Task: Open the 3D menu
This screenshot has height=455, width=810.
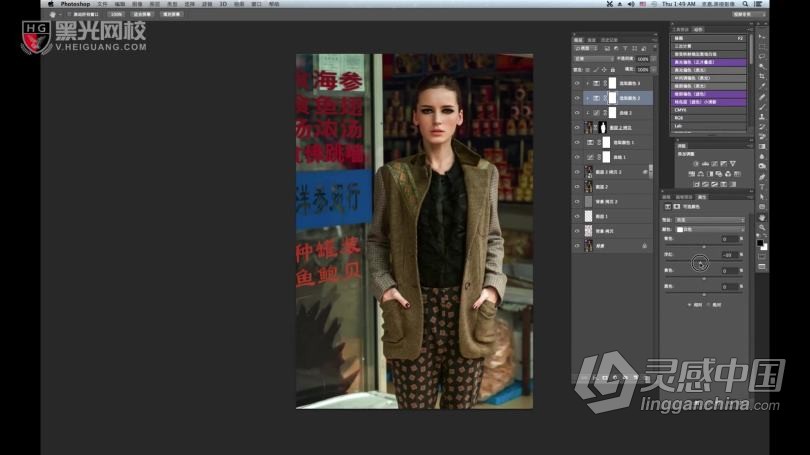Action: pos(223,4)
